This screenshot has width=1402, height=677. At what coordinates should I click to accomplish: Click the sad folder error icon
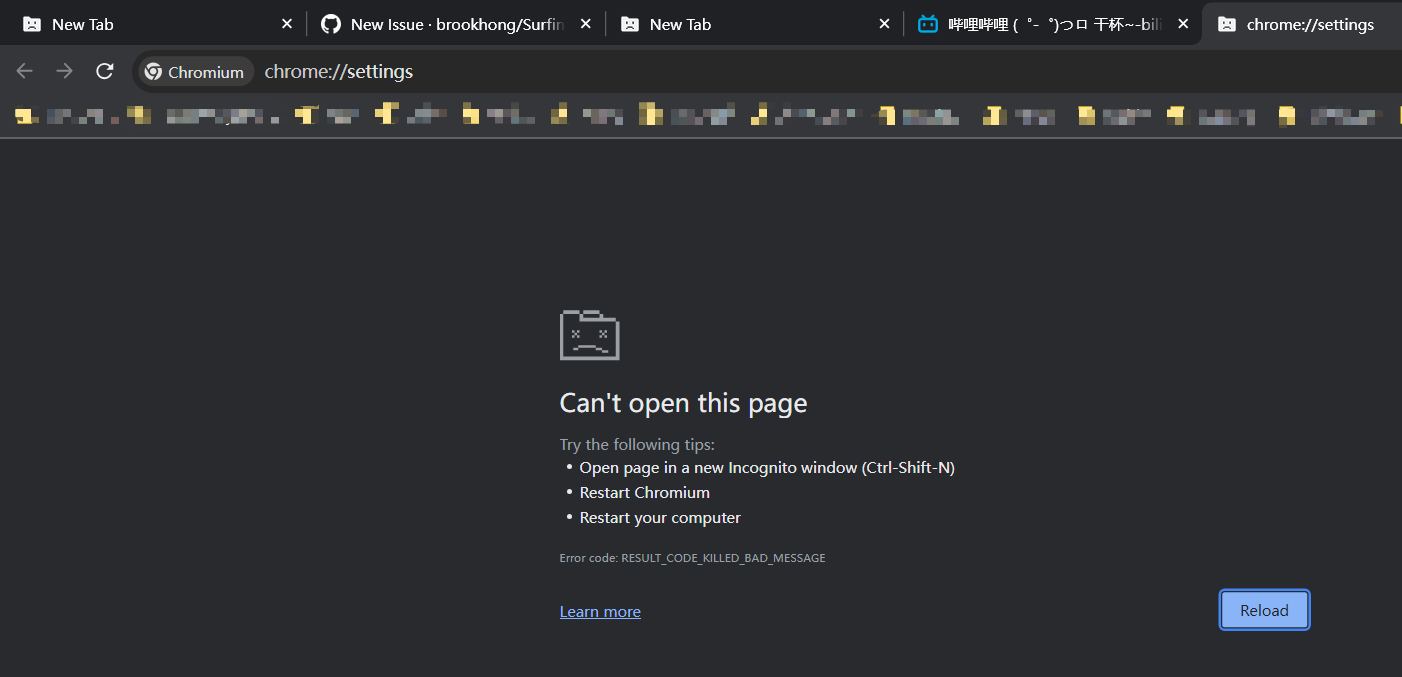(x=589, y=335)
